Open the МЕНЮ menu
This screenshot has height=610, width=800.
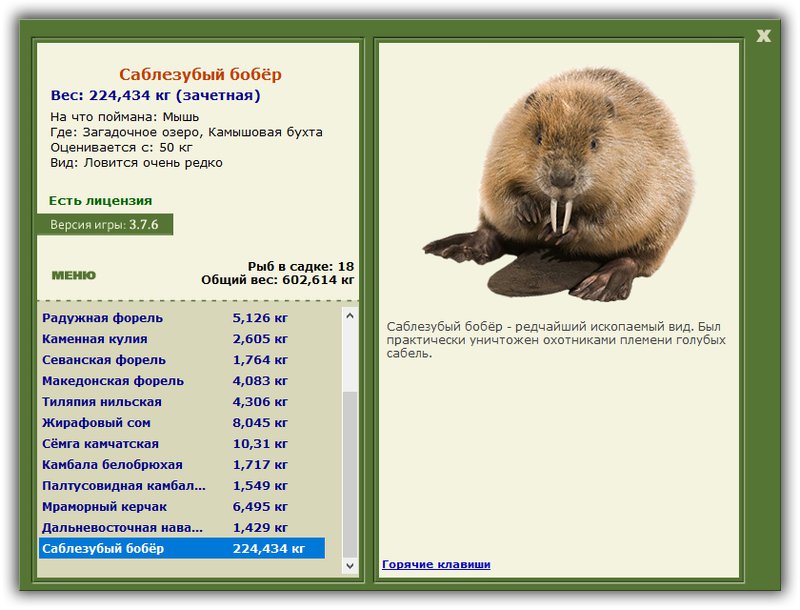73,275
